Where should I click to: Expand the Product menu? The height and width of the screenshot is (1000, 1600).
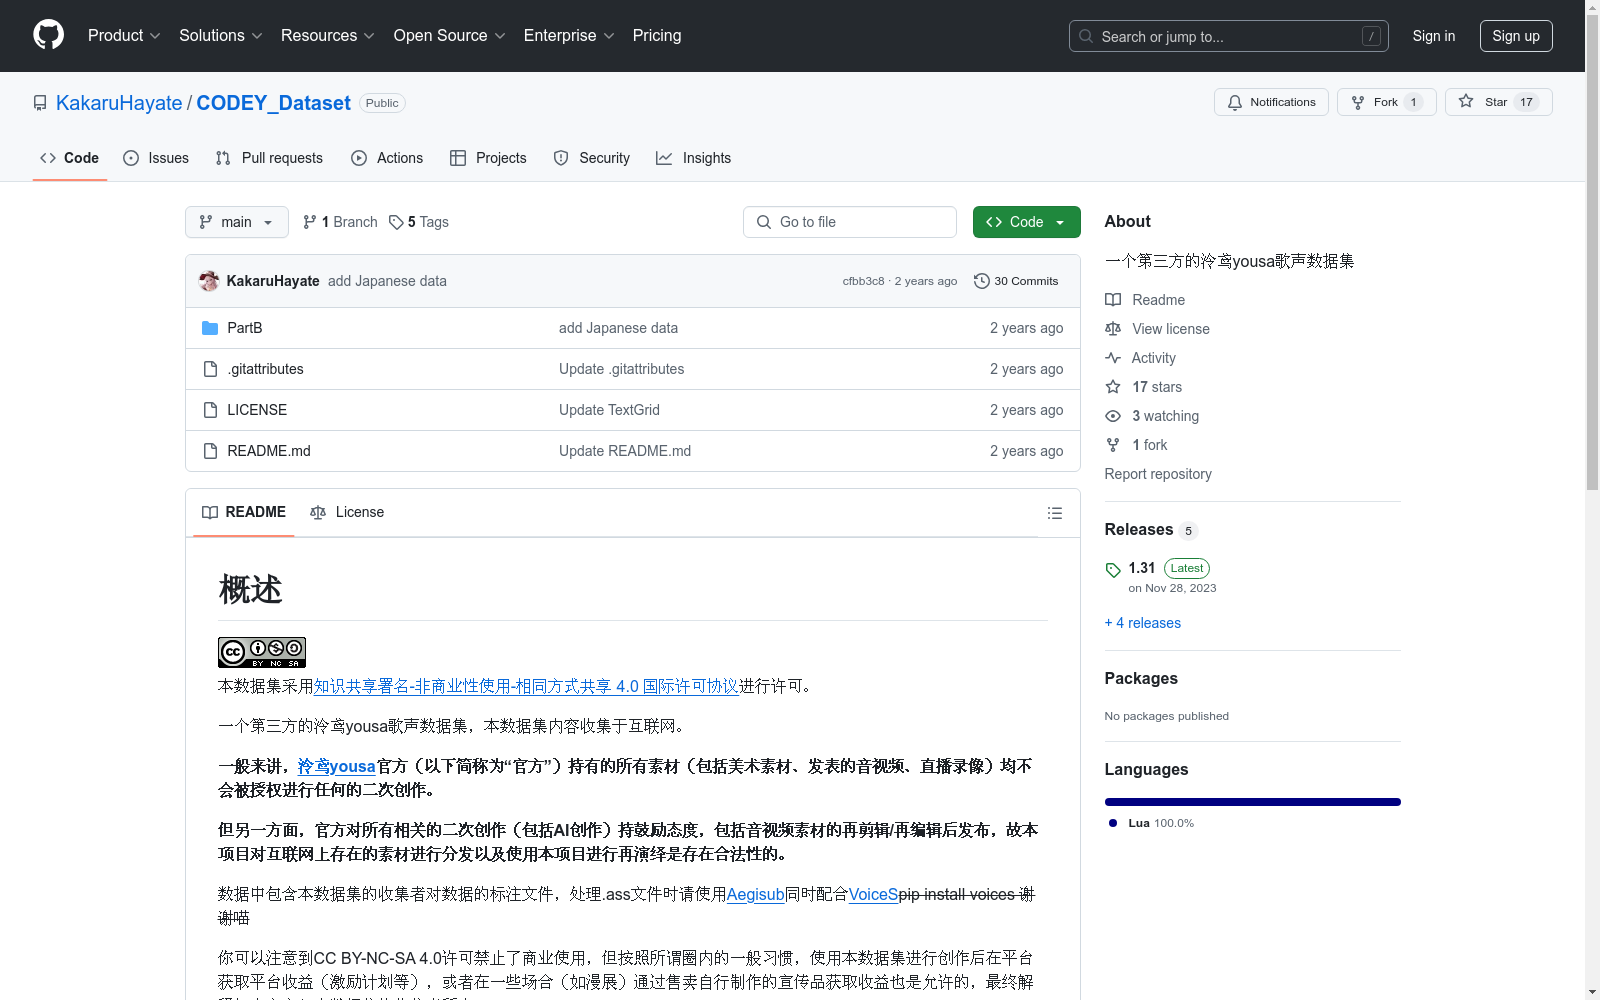[124, 35]
